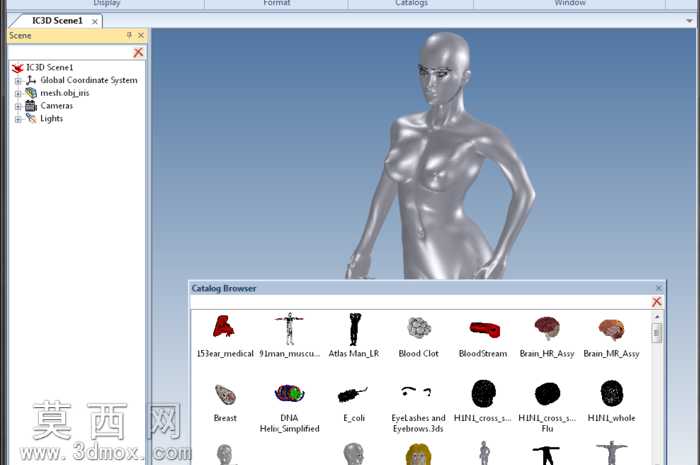Select Global Coordinate System tree item
This screenshot has width=700, height=465.
(89, 80)
